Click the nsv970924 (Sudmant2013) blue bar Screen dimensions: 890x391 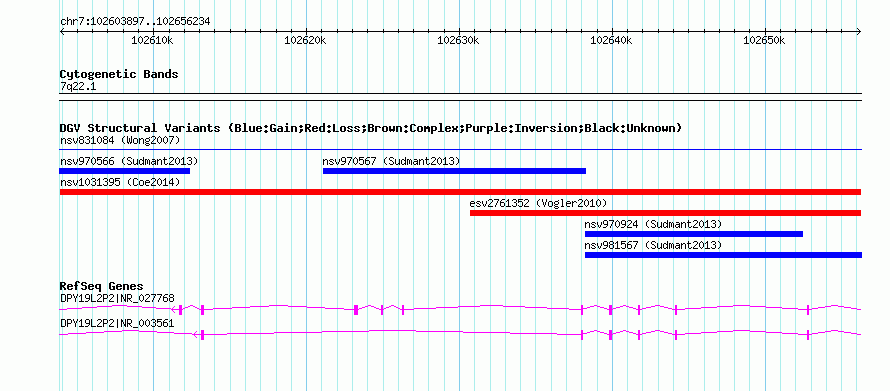pos(694,234)
